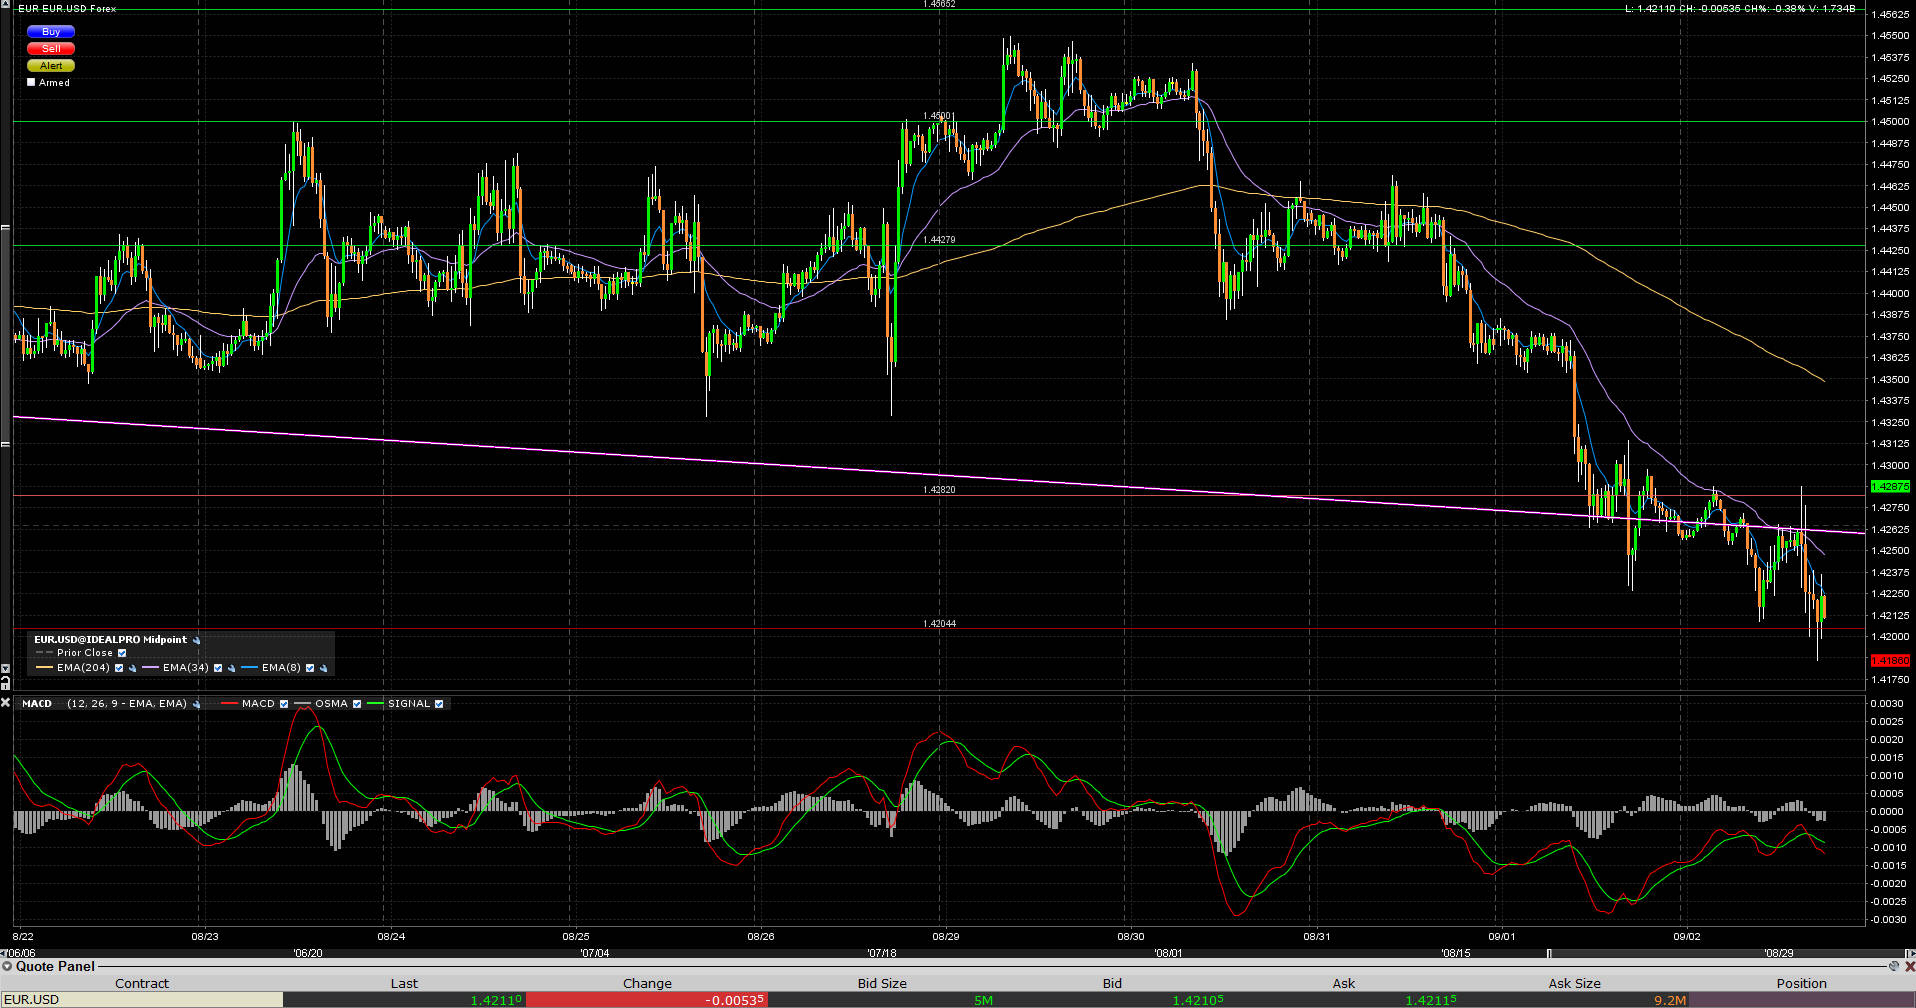Click the Ask price 1.4211 cell
The height and width of the screenshot is (1008, 1916).
pos(1344,1000)
